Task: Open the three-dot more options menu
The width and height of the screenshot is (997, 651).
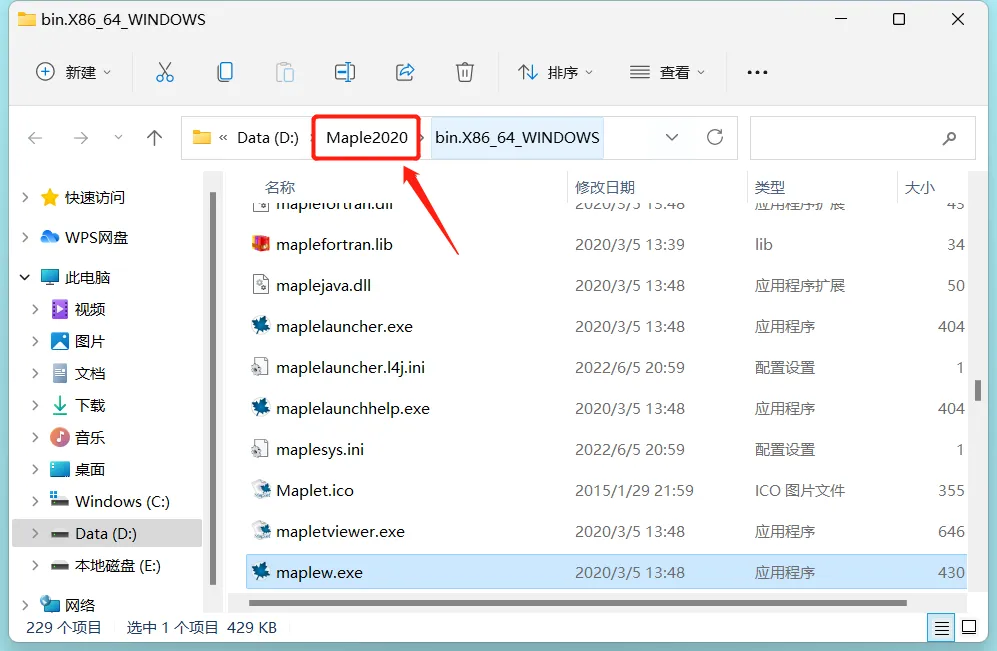Action: point(757,72)
